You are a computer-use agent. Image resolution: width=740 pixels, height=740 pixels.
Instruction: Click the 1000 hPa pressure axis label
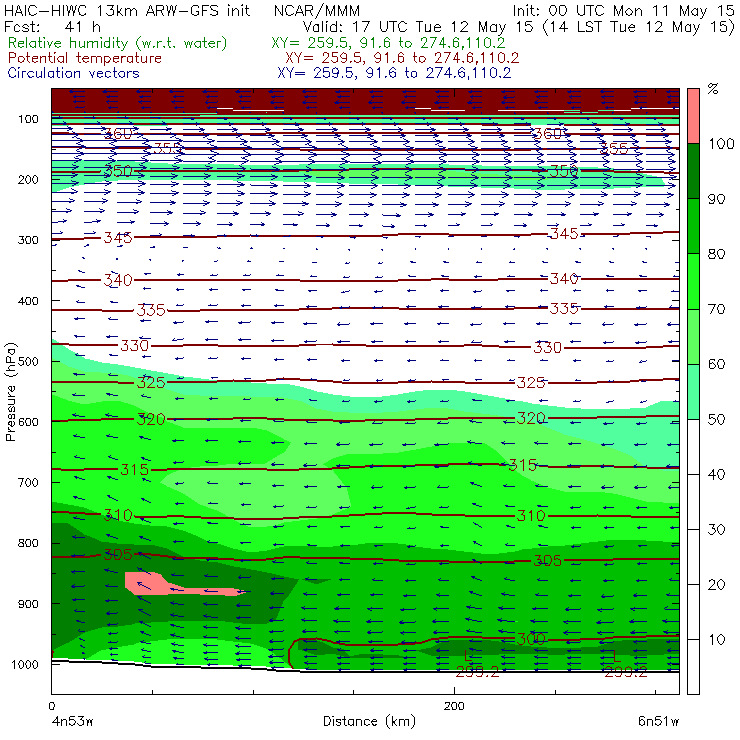(x=24, y=664)
